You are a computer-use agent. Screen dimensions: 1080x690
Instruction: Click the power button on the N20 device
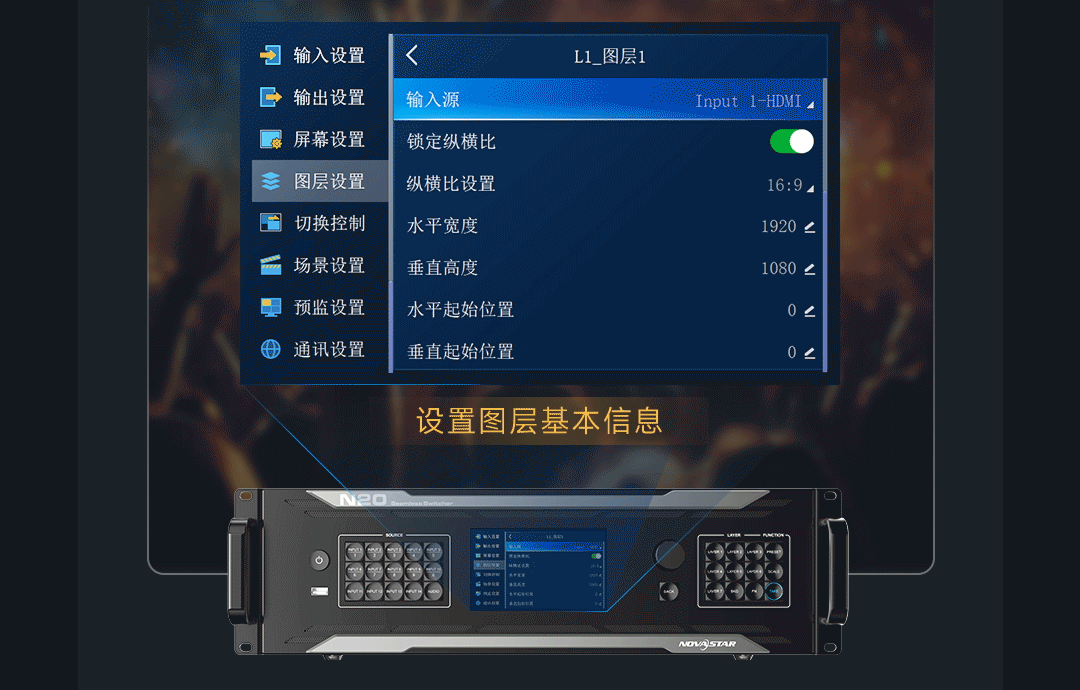point(319,560)
